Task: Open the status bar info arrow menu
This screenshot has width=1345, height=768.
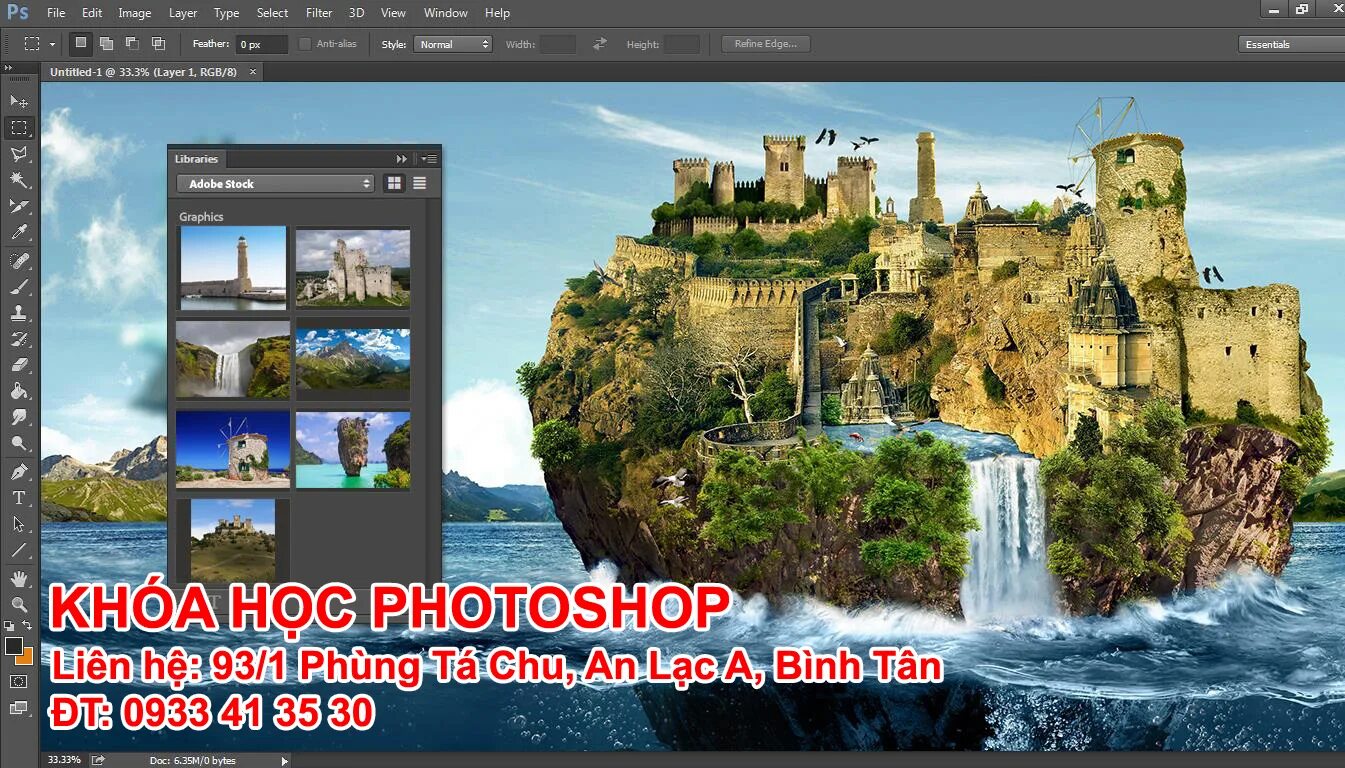Action: (x=285, y=760)
